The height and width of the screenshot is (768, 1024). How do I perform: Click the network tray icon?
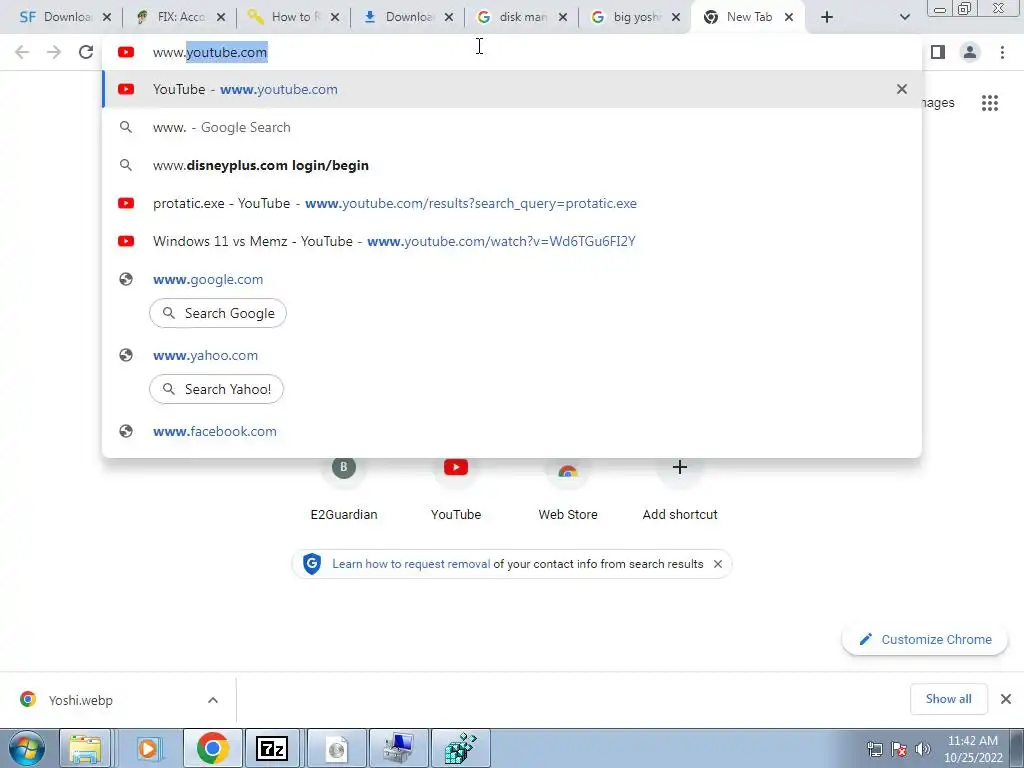pos(874,749)
